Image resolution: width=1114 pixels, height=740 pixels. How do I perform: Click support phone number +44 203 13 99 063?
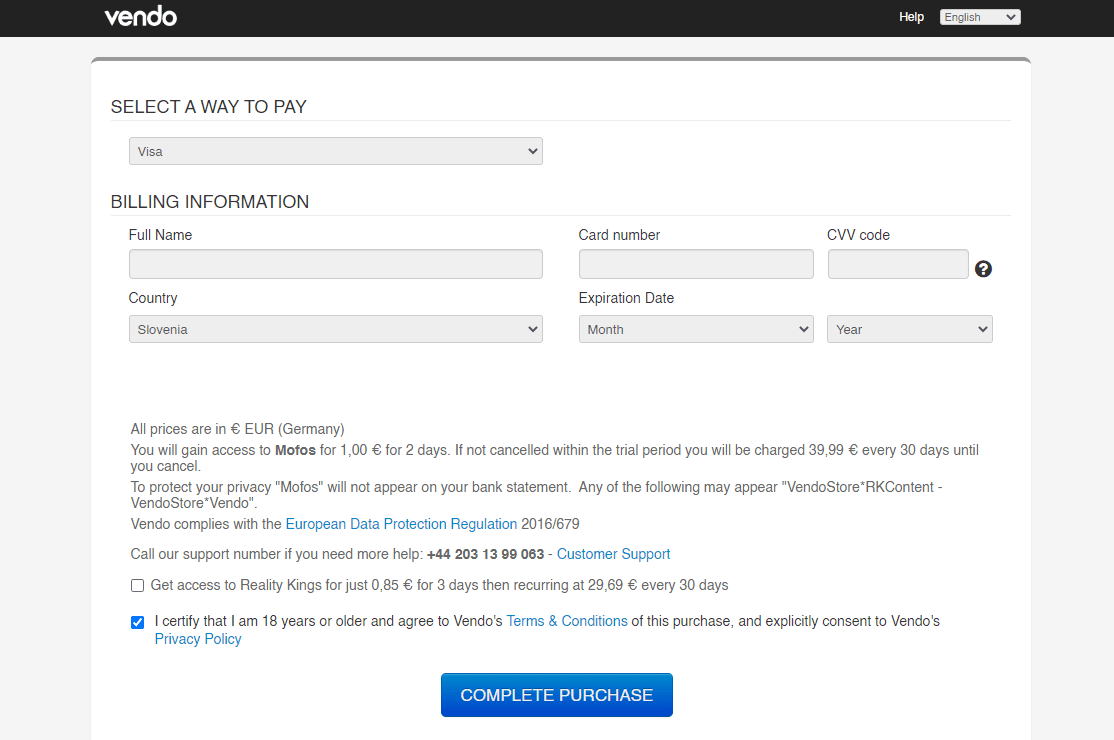coord(485,554)
